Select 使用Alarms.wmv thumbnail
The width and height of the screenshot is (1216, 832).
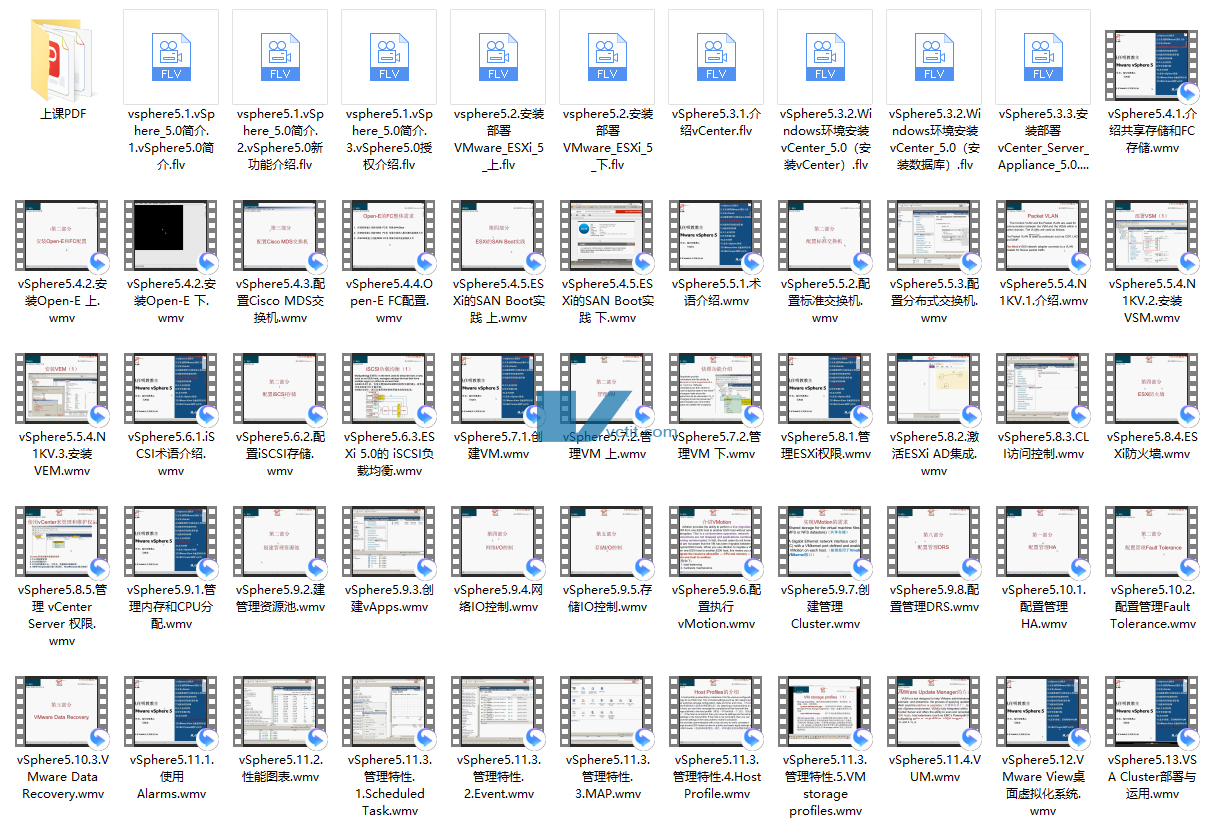171,712
